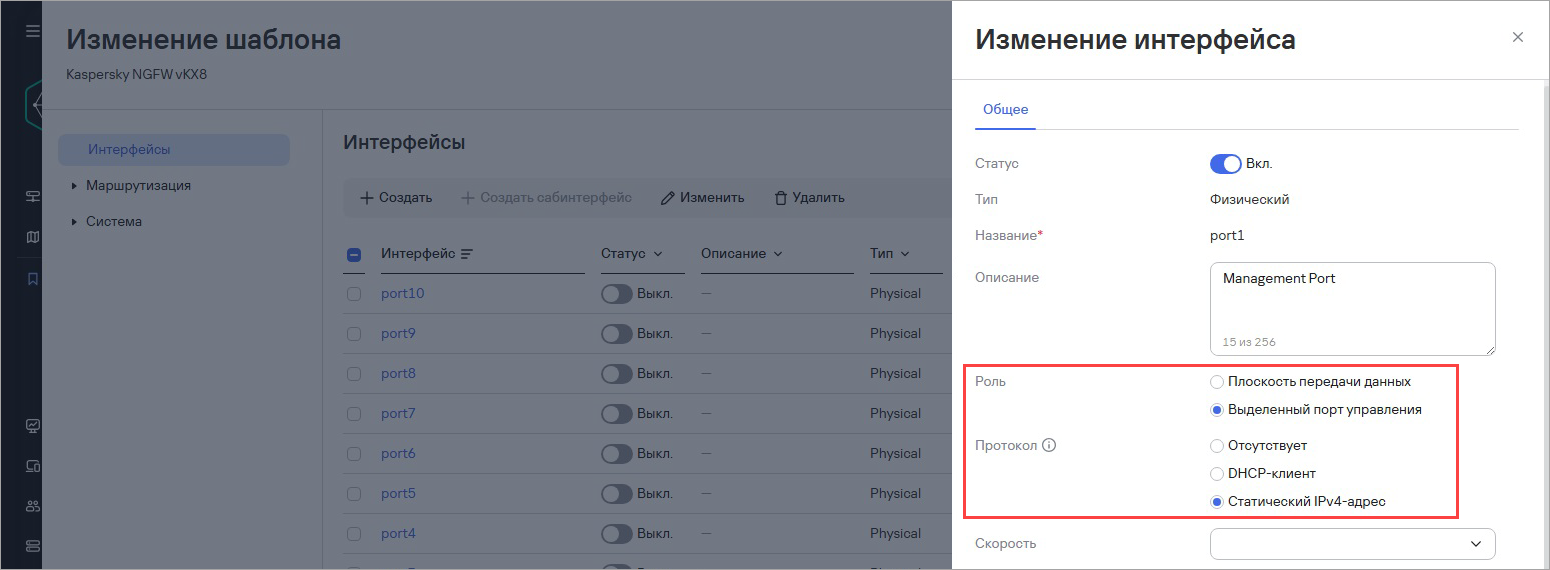Check the checkbox for port7
Image resolution: width=1550 pixels, height=570 pixels.
click(354, 414)
